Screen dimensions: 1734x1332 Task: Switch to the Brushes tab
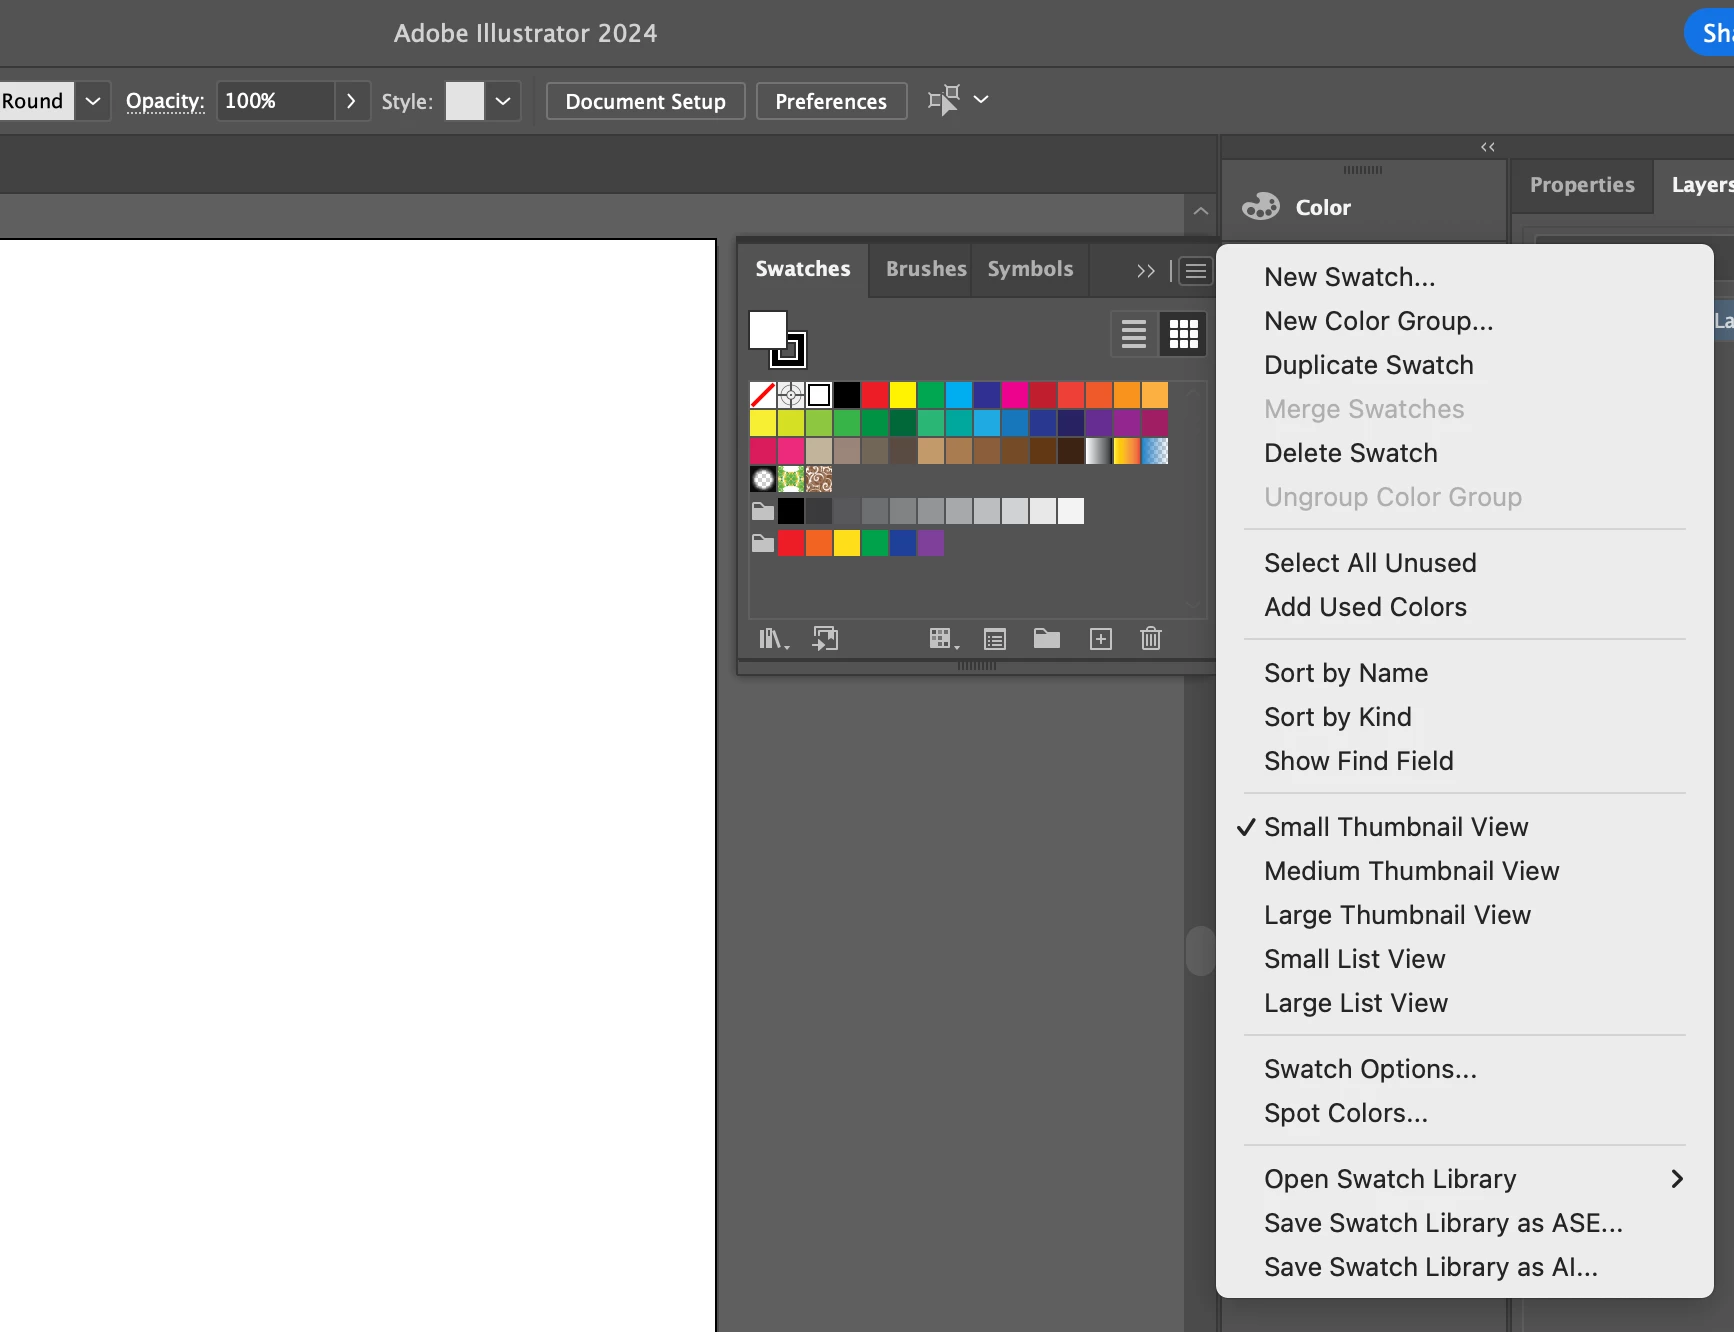coord(926,269)
